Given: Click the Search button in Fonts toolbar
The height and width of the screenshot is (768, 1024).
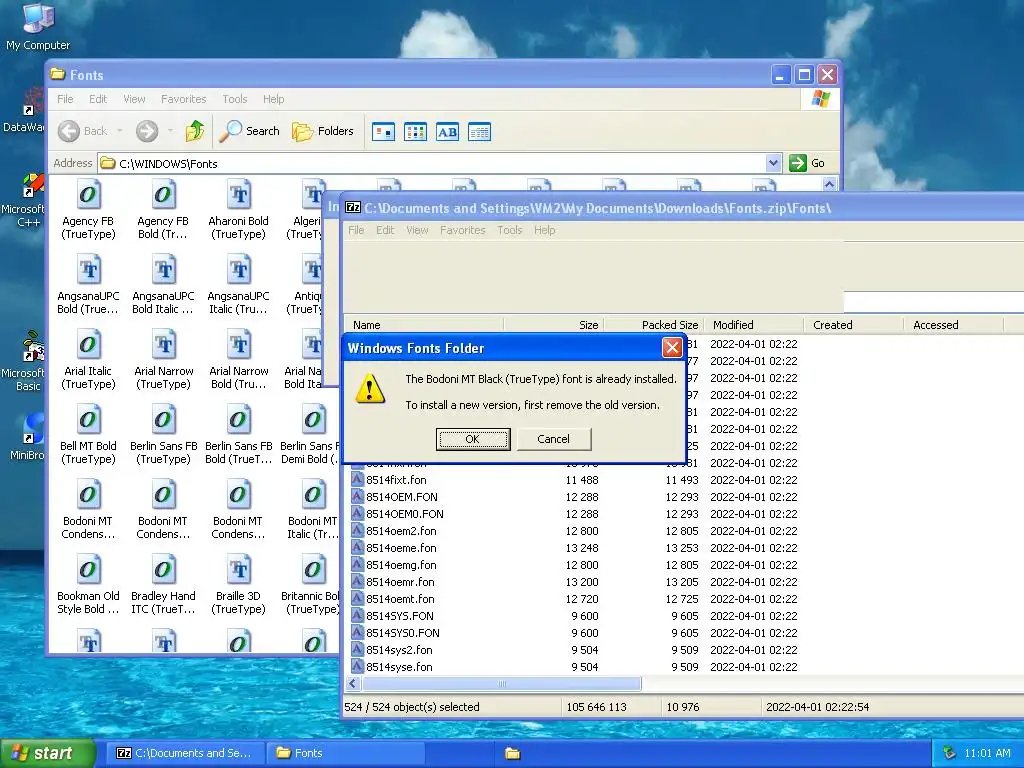Looking at the screenshot, I should click(249, 131).
